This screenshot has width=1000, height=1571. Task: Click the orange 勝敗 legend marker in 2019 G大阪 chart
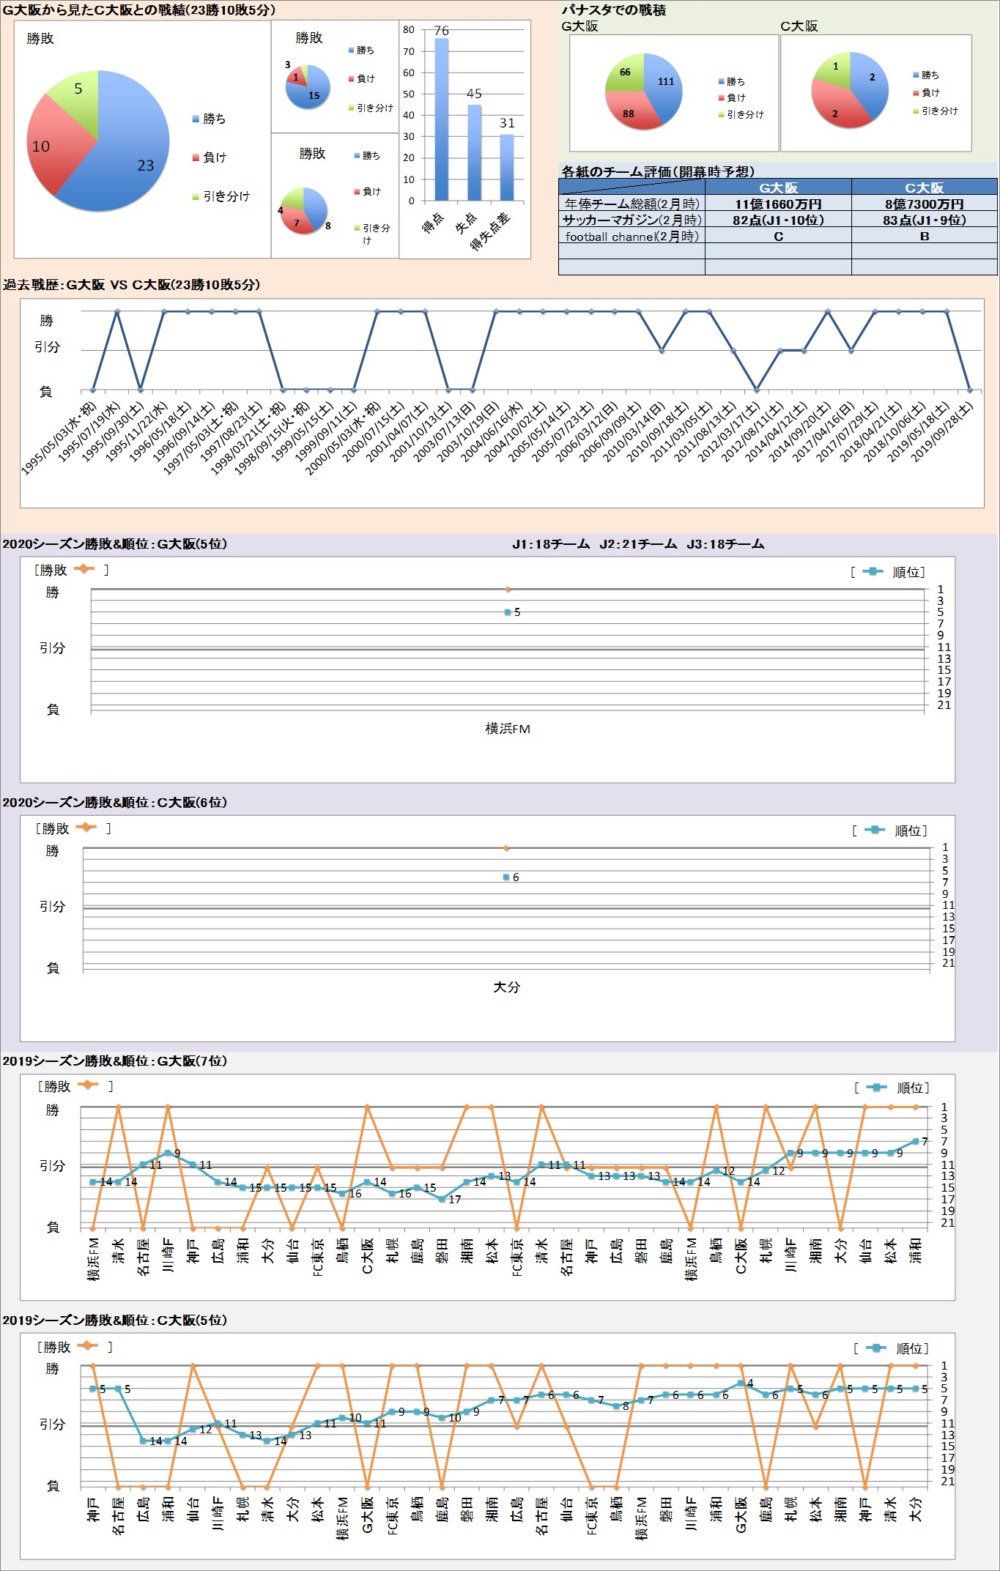(x=87, y=1085)
